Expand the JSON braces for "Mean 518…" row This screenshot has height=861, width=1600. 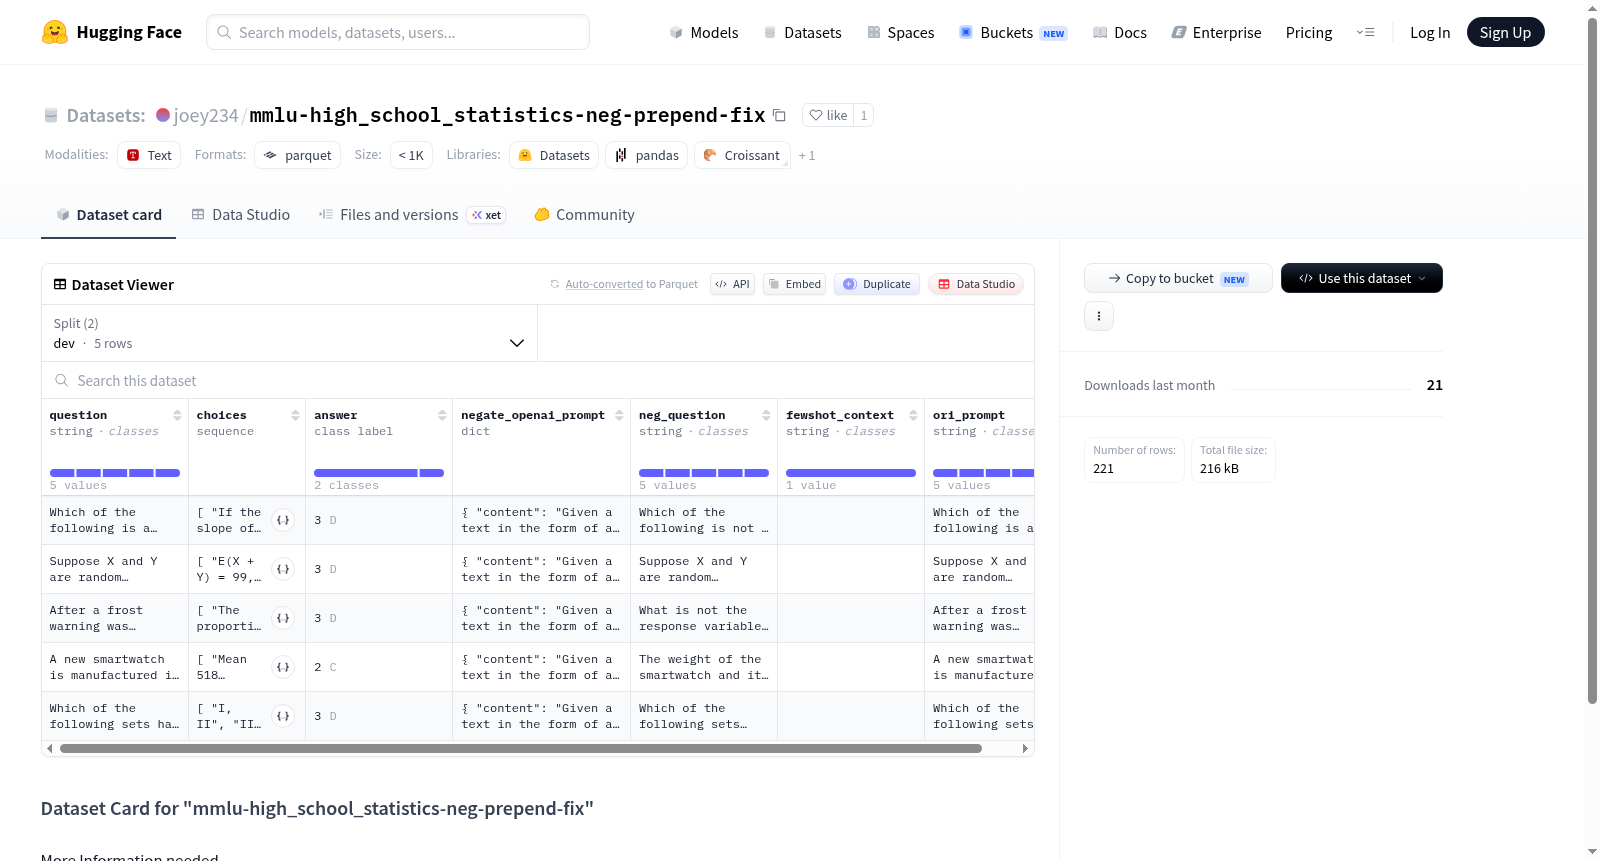click(283, 667)
